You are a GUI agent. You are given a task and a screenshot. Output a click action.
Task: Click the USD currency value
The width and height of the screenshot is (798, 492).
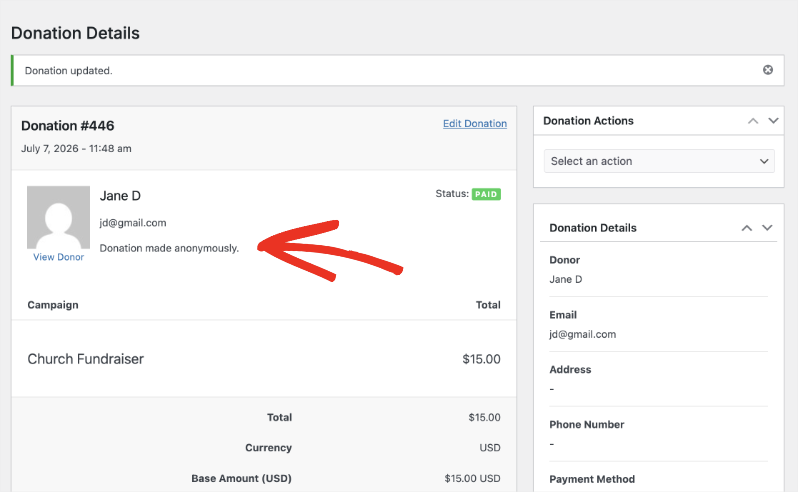(x=490, y=448)
